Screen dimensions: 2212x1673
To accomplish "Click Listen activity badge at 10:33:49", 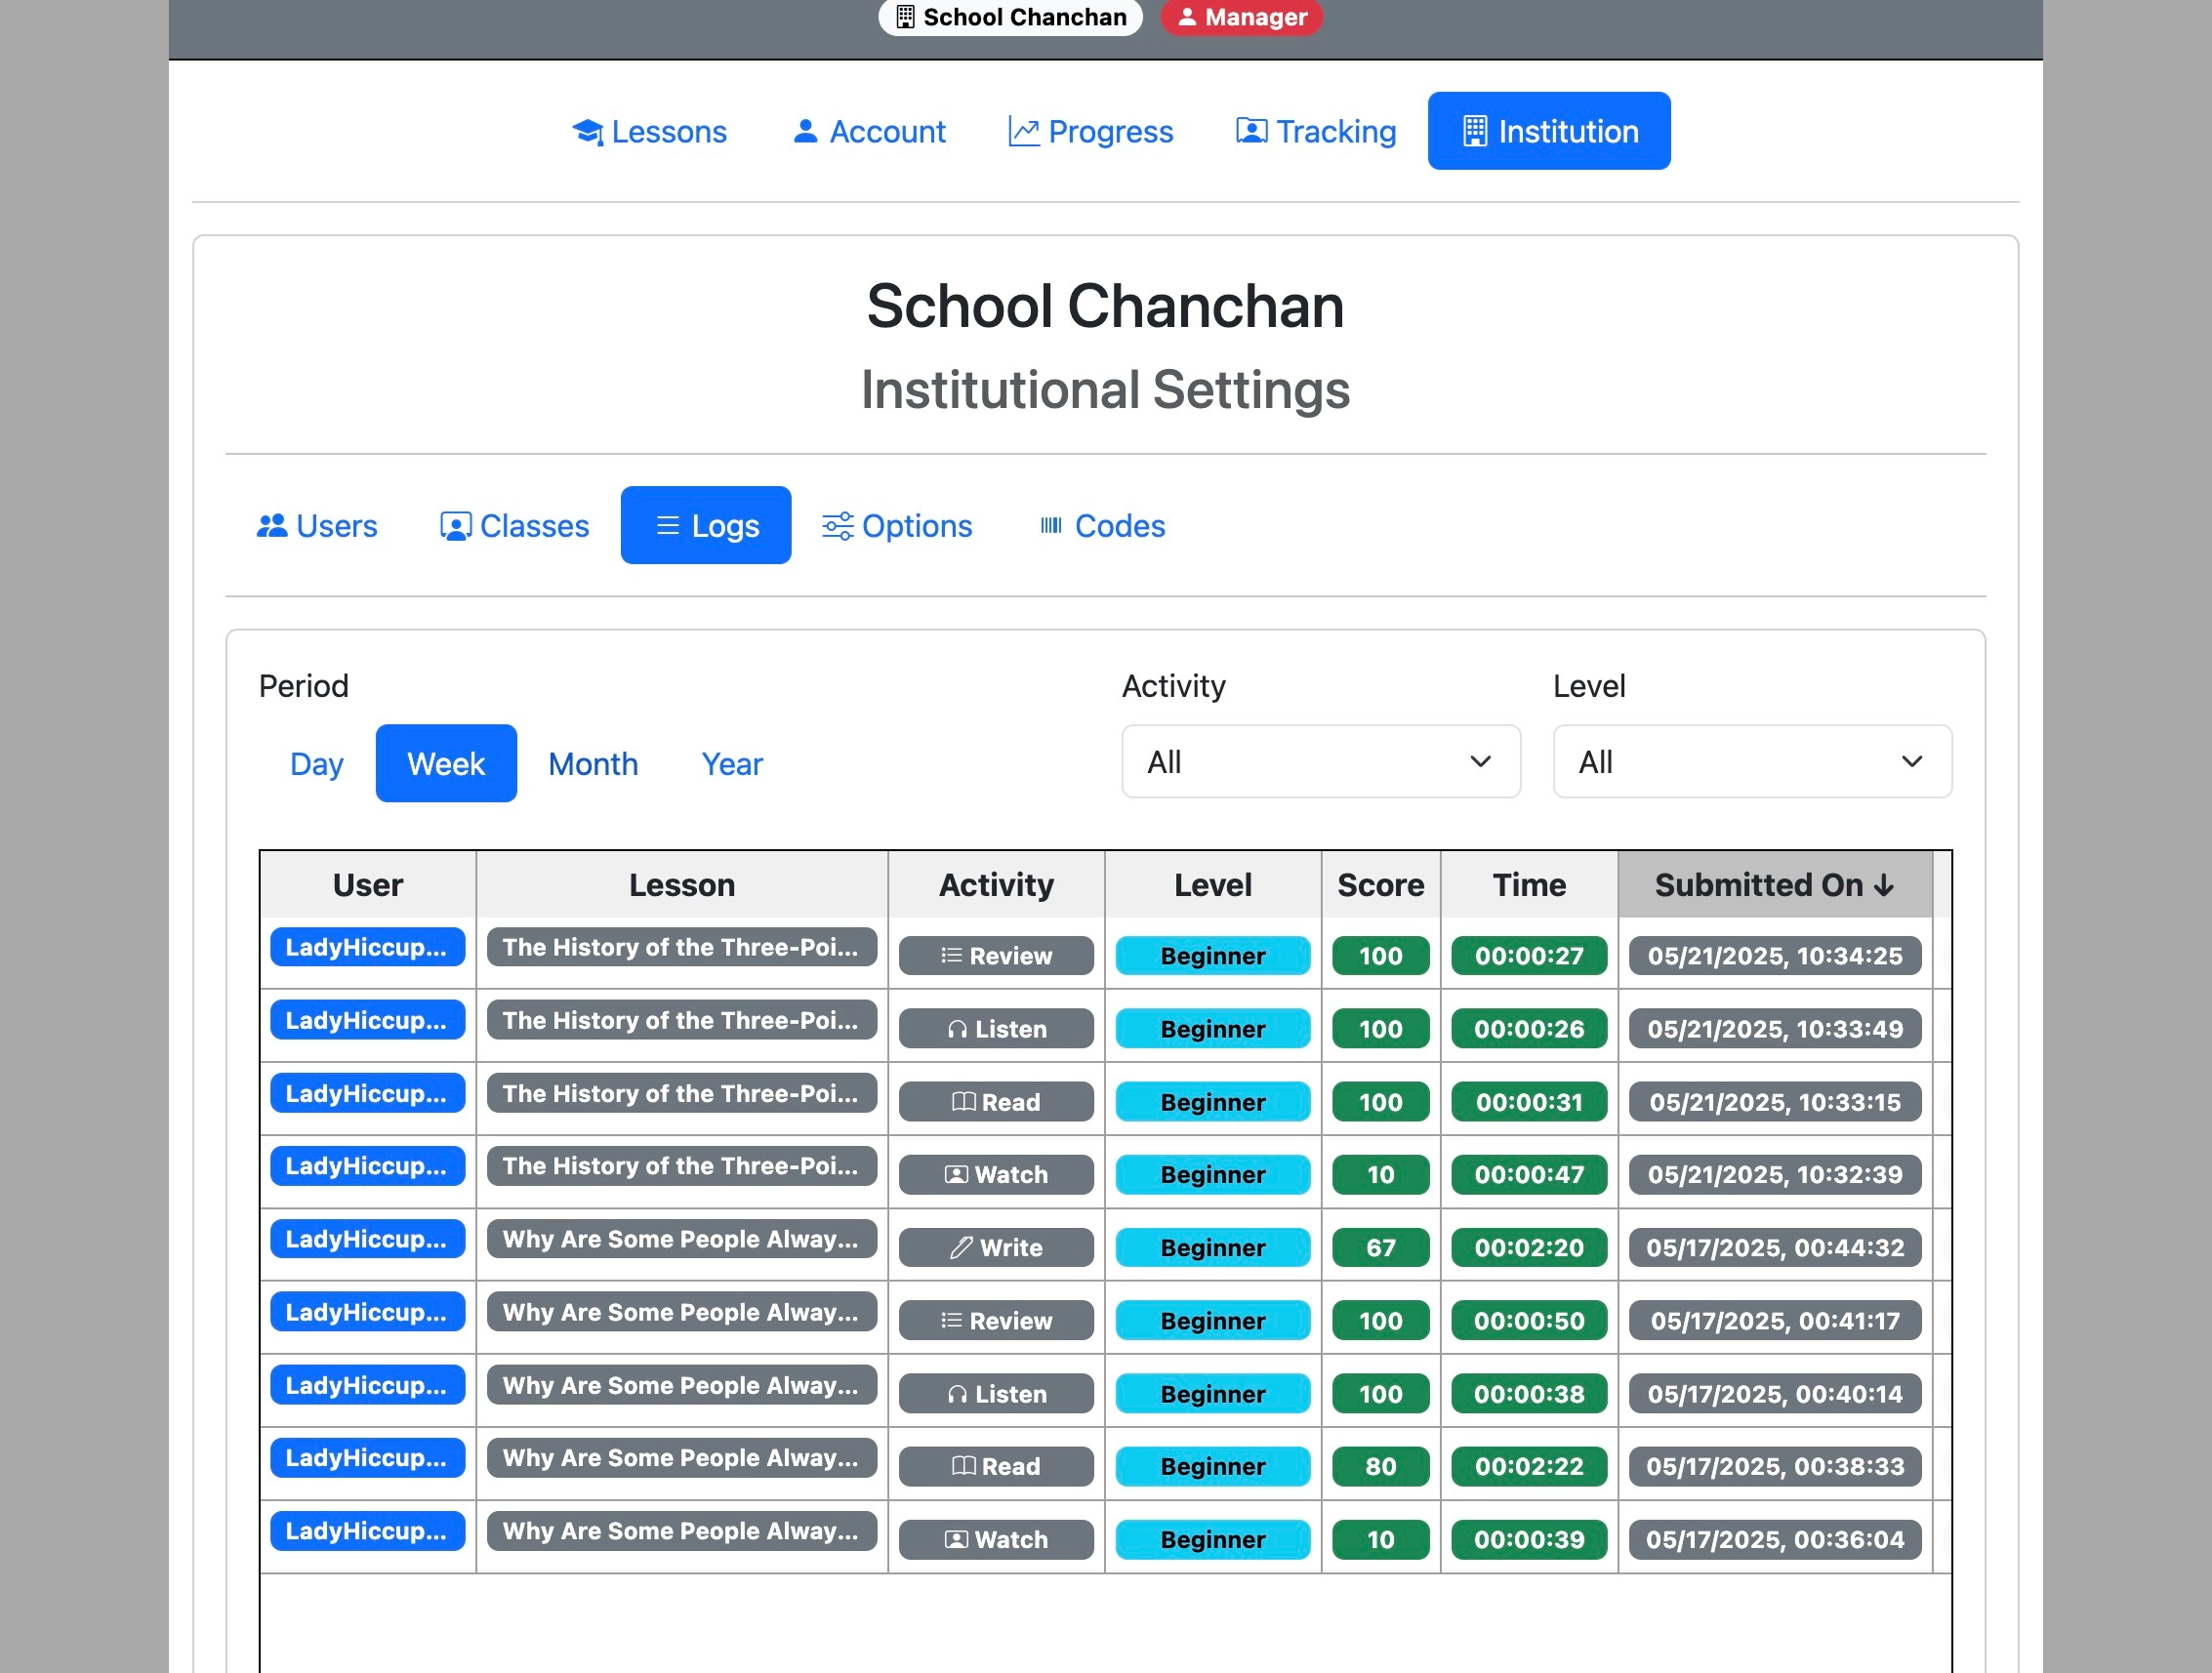I will click(x=996, y=1029).
